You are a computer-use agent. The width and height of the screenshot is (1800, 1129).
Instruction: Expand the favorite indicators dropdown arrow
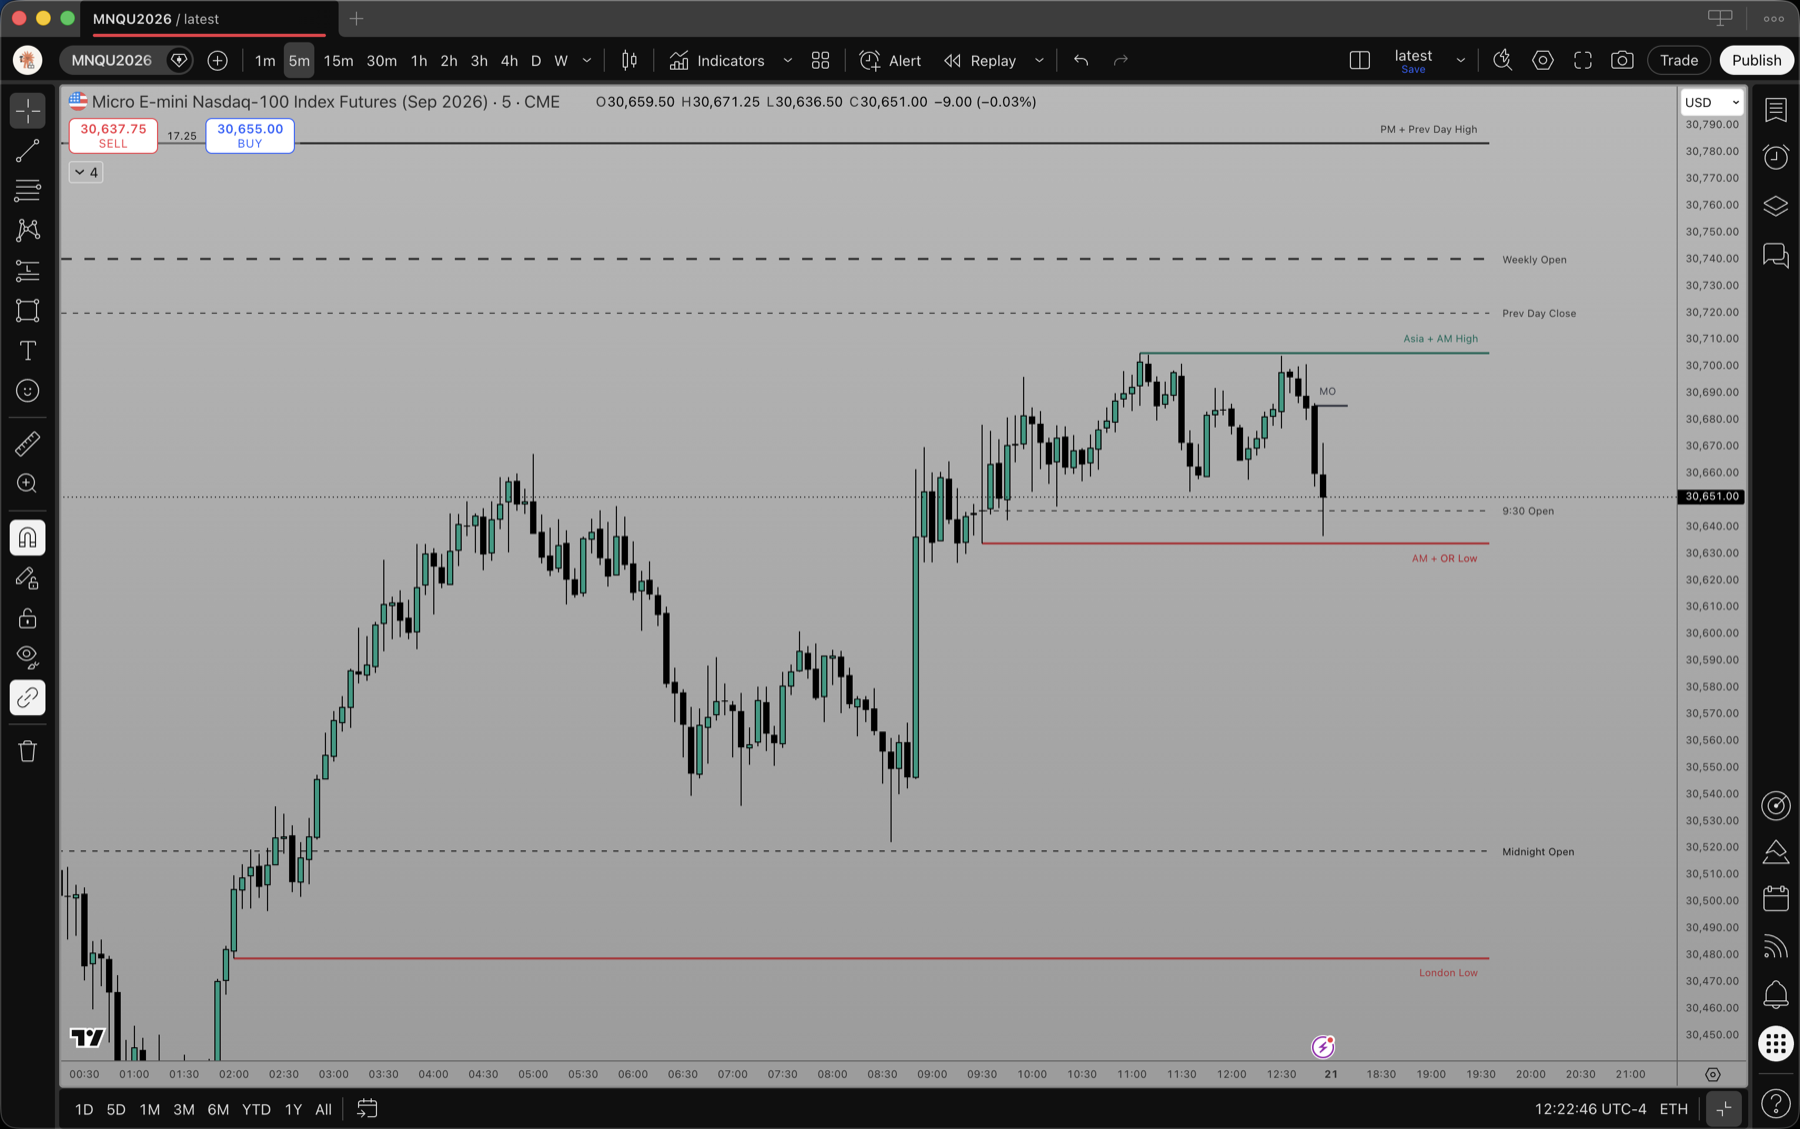pyautogui.click(x=788, y=61)
